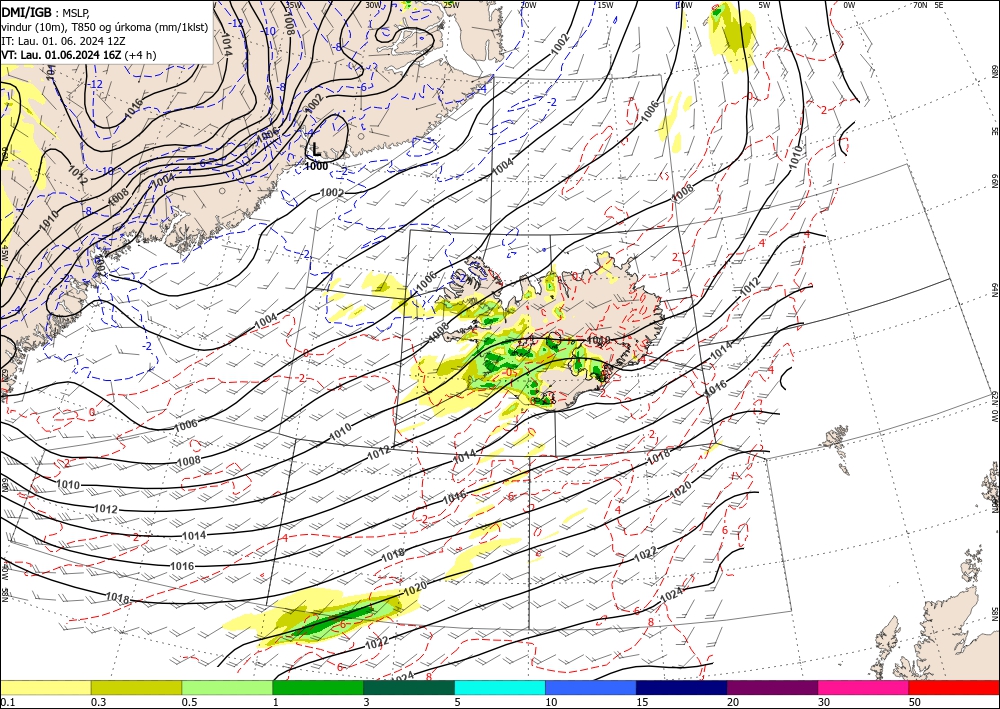Image resolution: width=1000 pixels, height=709 pixels.
Task: Click the navy 15–20 mm legend swatch
Action: point(682,687)
